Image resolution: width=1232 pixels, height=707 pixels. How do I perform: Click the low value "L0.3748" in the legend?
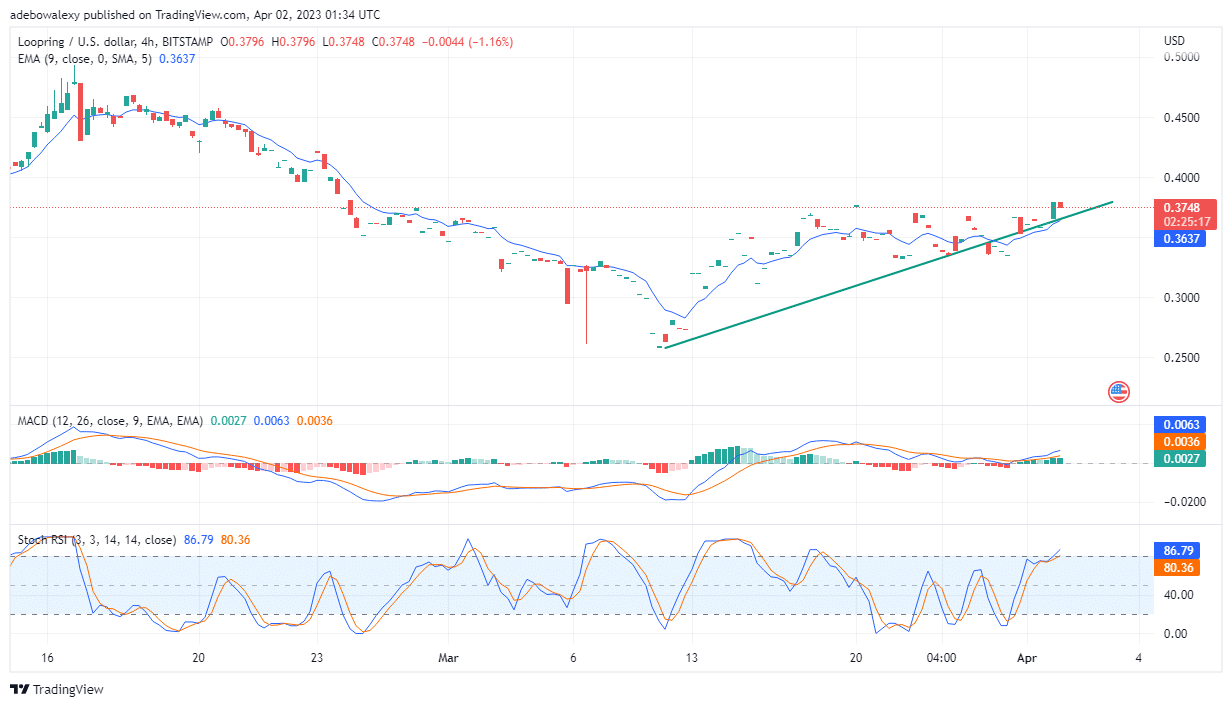click(345, 41)
